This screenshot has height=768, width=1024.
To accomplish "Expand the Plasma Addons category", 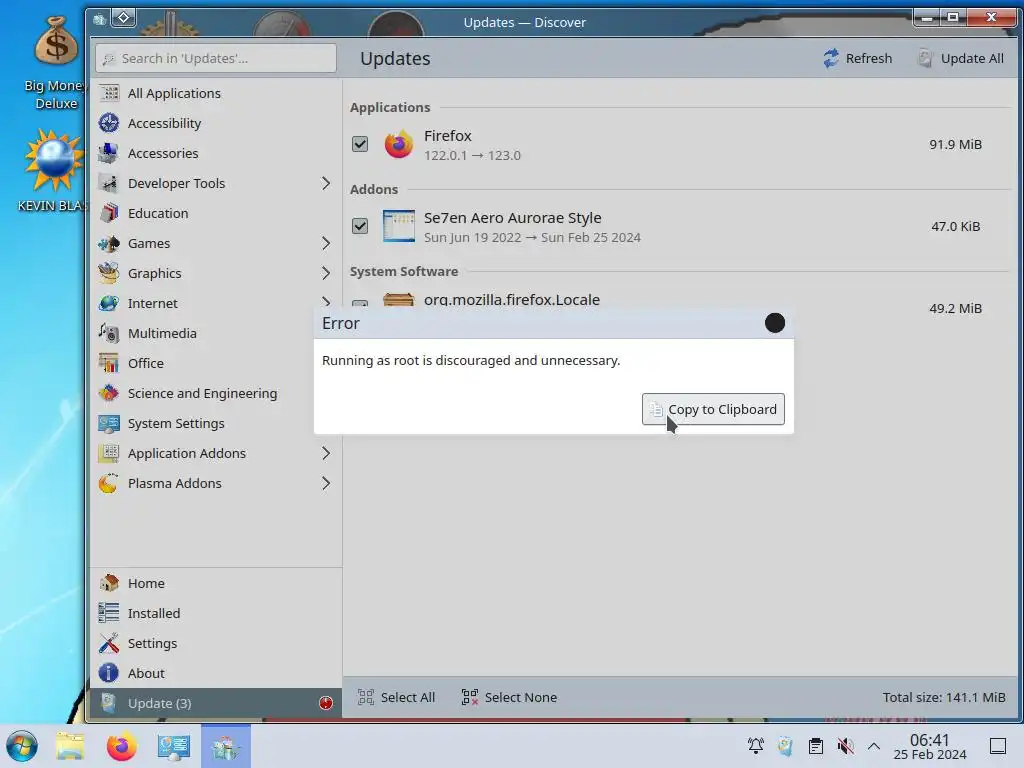I will coord(325,484).
